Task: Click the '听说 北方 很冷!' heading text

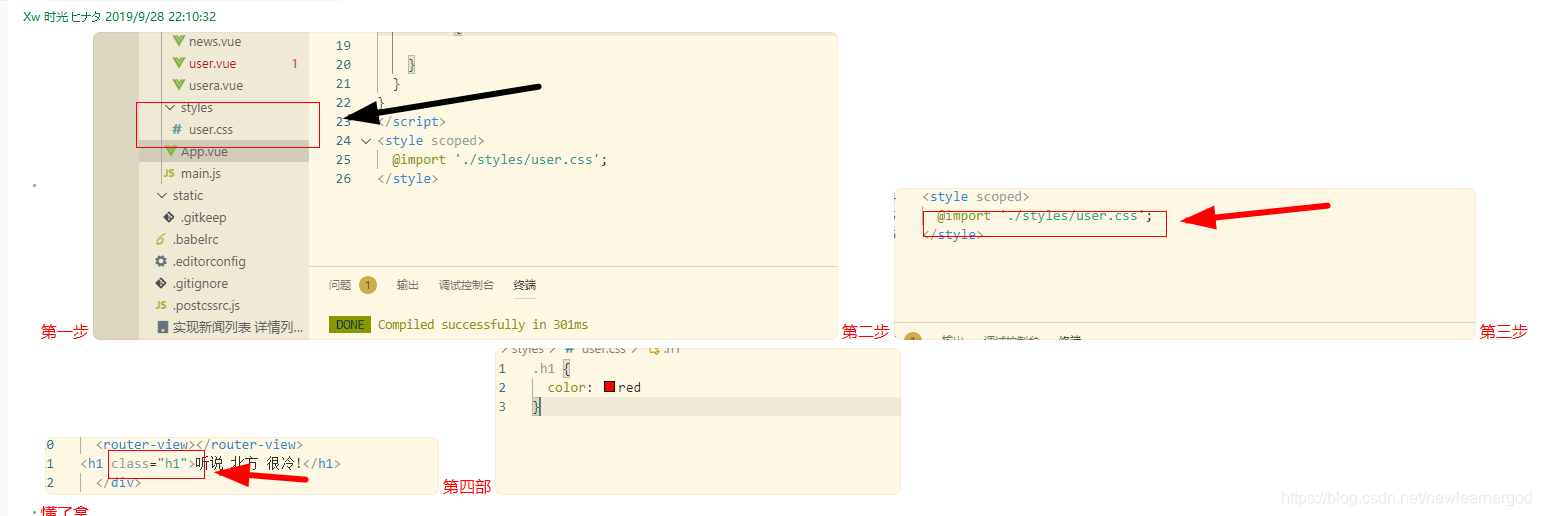Action: (249, 464)
